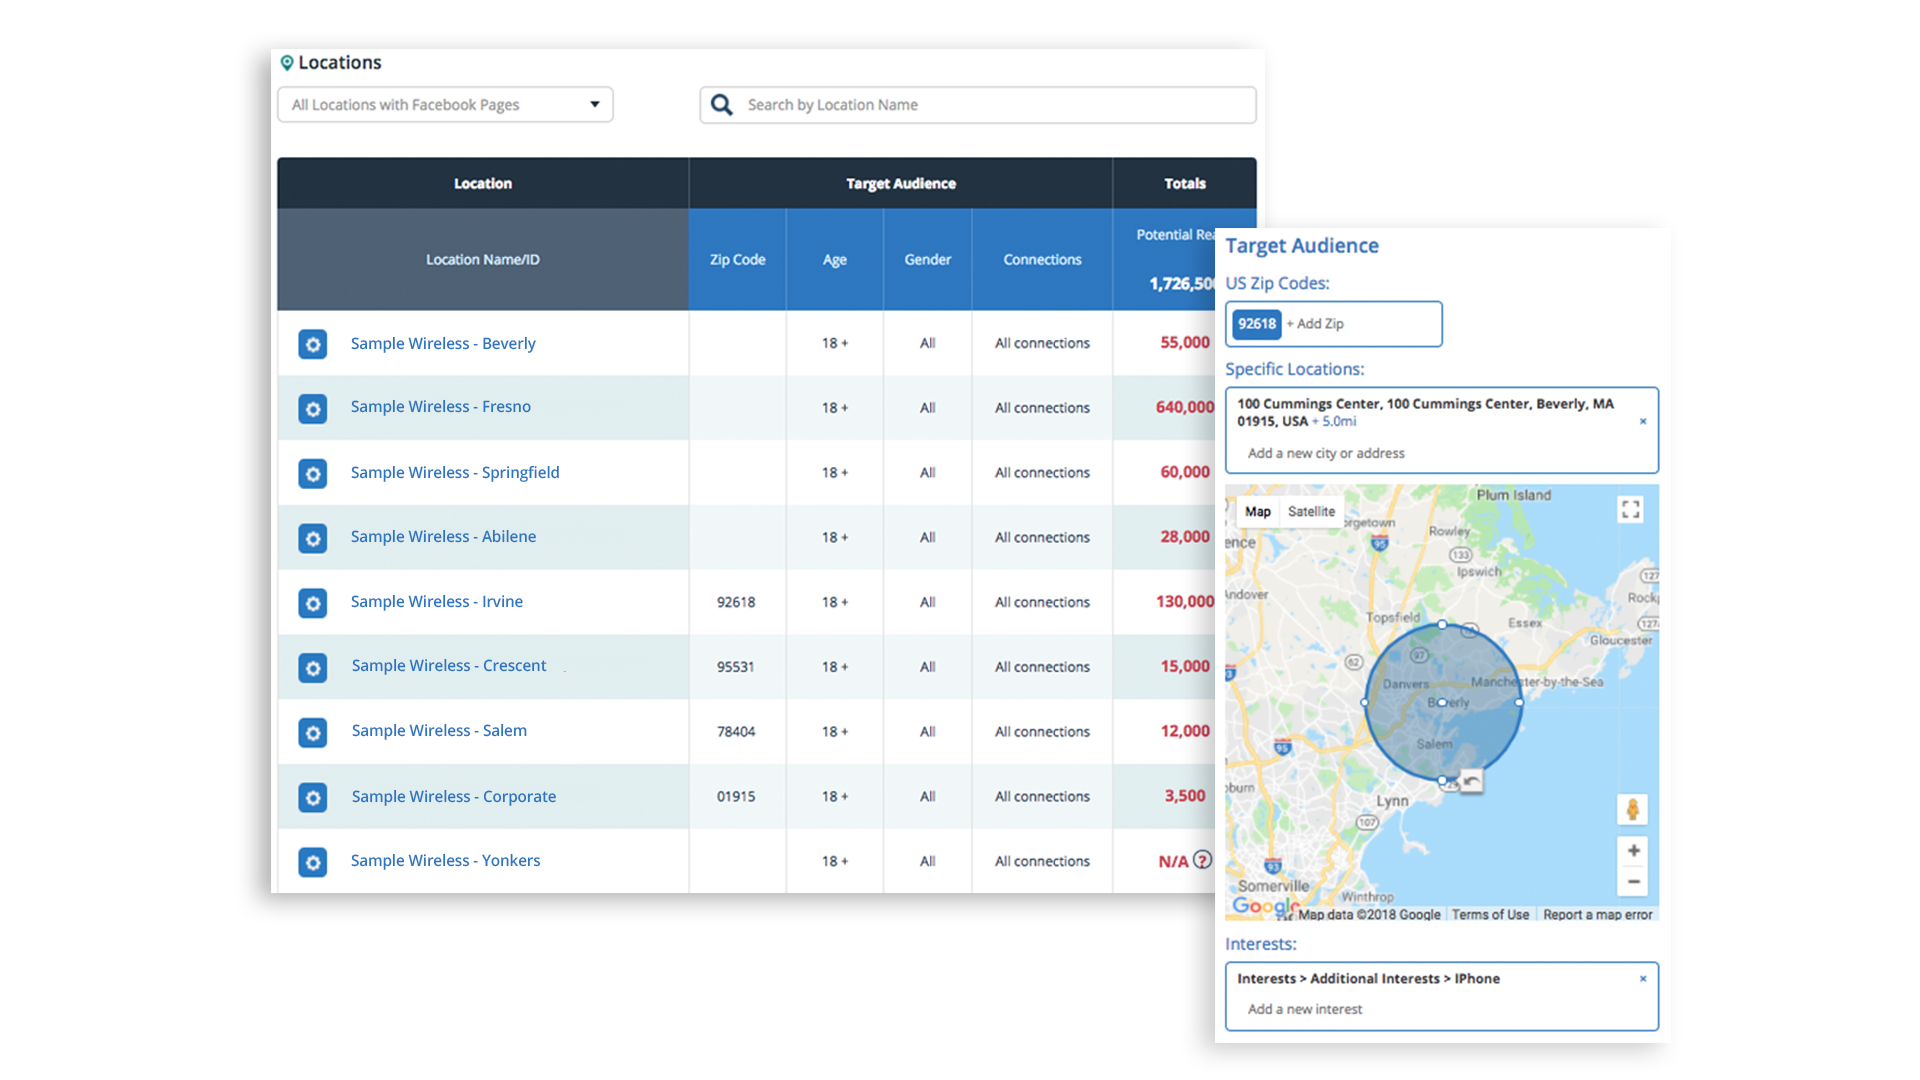The width and height of the screenshot is (1920, 1080).
Task: Click the + 5.0mi radius link
Action: [1334, 421]
